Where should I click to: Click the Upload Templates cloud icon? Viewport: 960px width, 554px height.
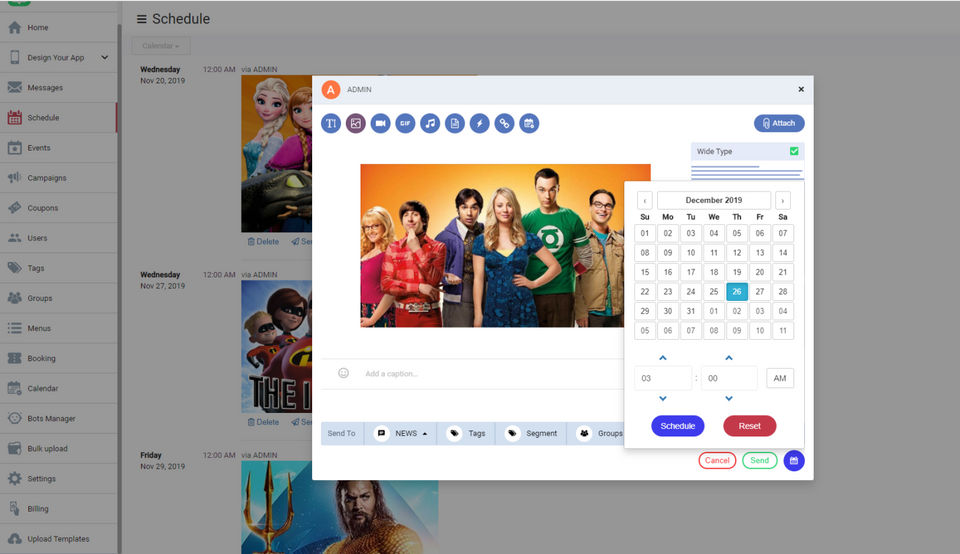coord(15,539)
